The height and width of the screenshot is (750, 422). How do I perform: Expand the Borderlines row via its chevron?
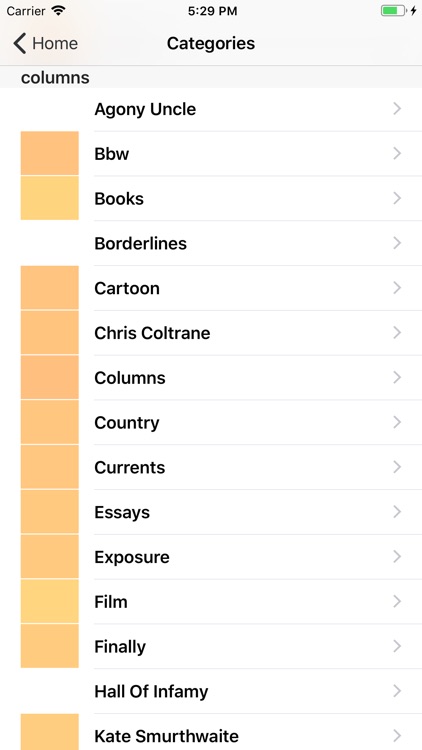[397, 243]
